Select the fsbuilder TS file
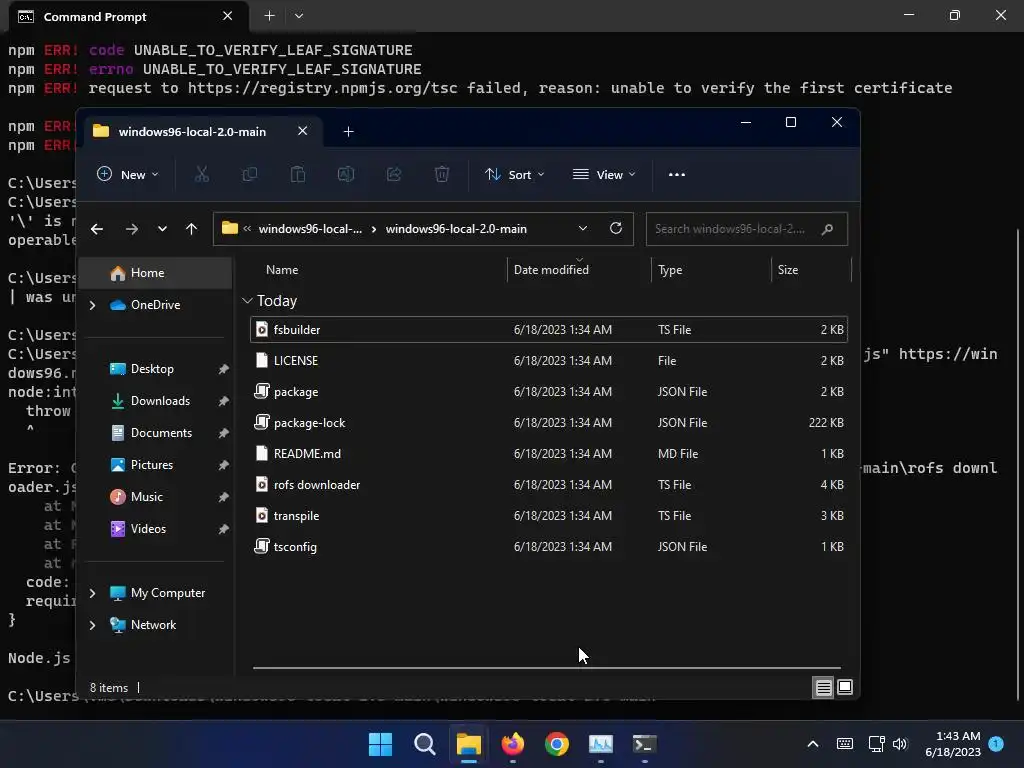Image resolution: width=1024 pixels, height=768 pixels. [549, 330]
